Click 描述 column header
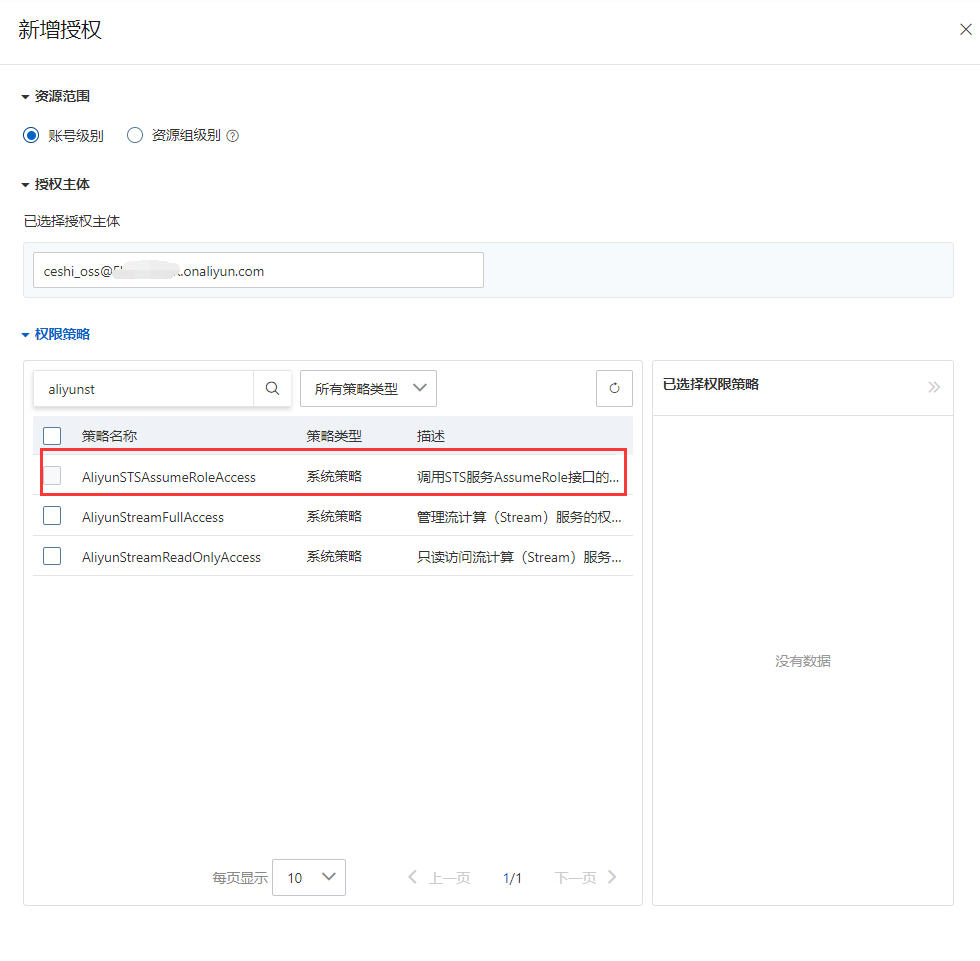Screen dimensions: 980x961 [x=431, y=436]
